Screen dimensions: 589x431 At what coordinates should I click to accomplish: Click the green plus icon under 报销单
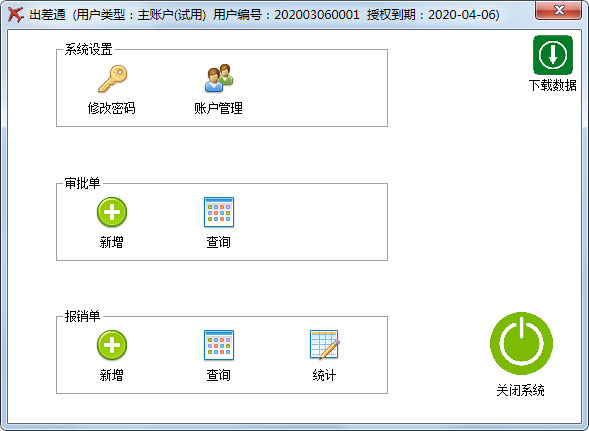[x=112, y=345]
